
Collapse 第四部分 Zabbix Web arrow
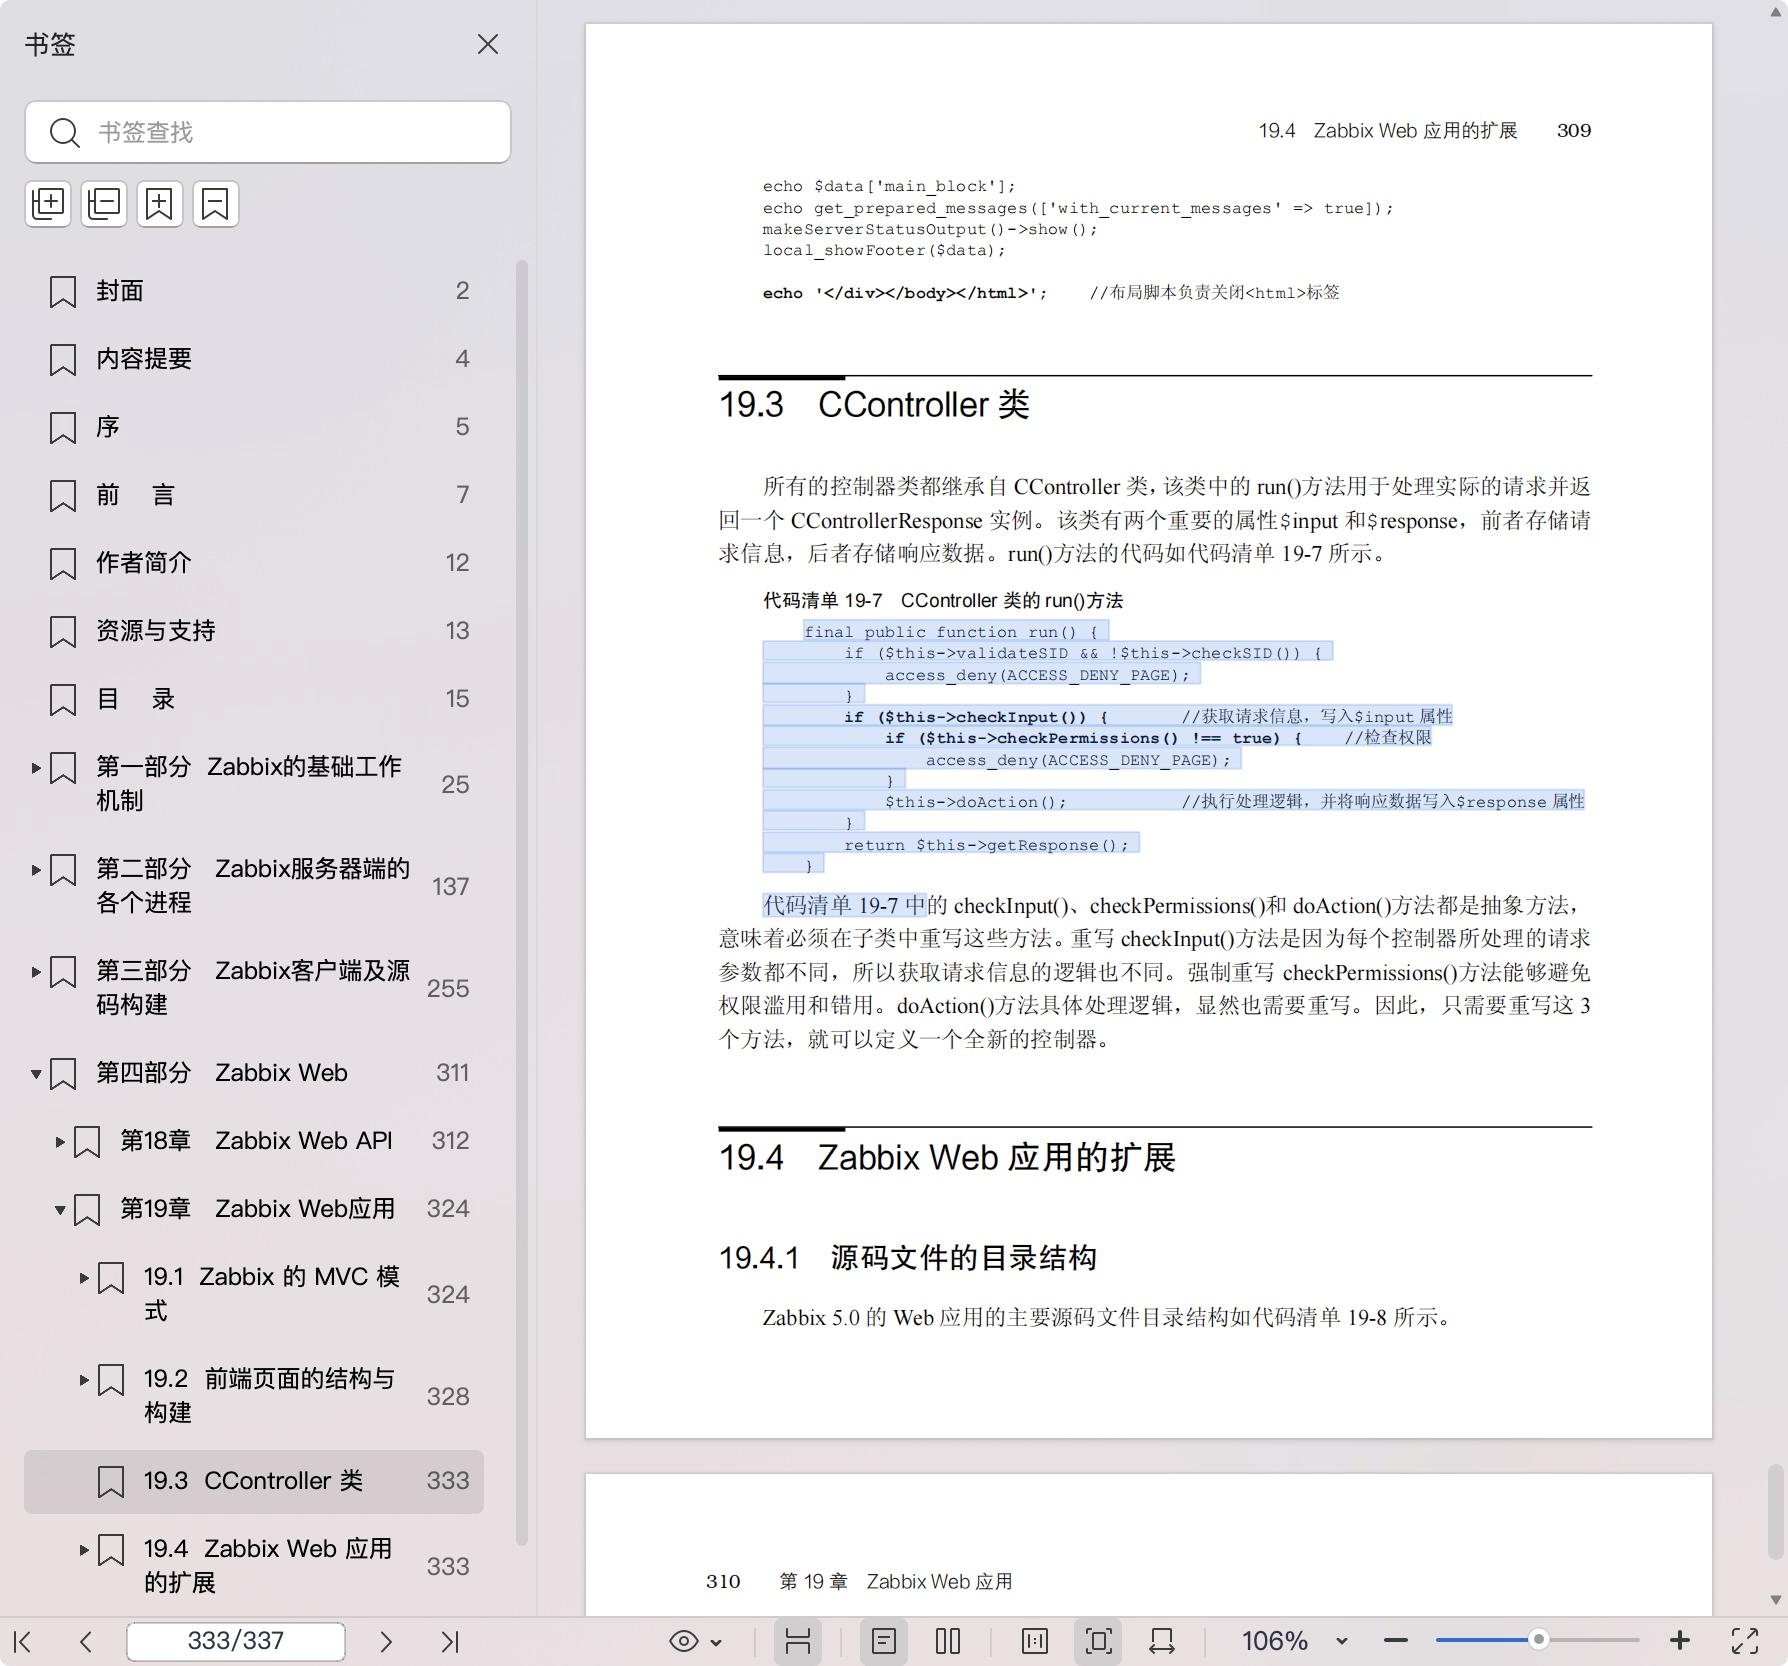(36, 1074)
